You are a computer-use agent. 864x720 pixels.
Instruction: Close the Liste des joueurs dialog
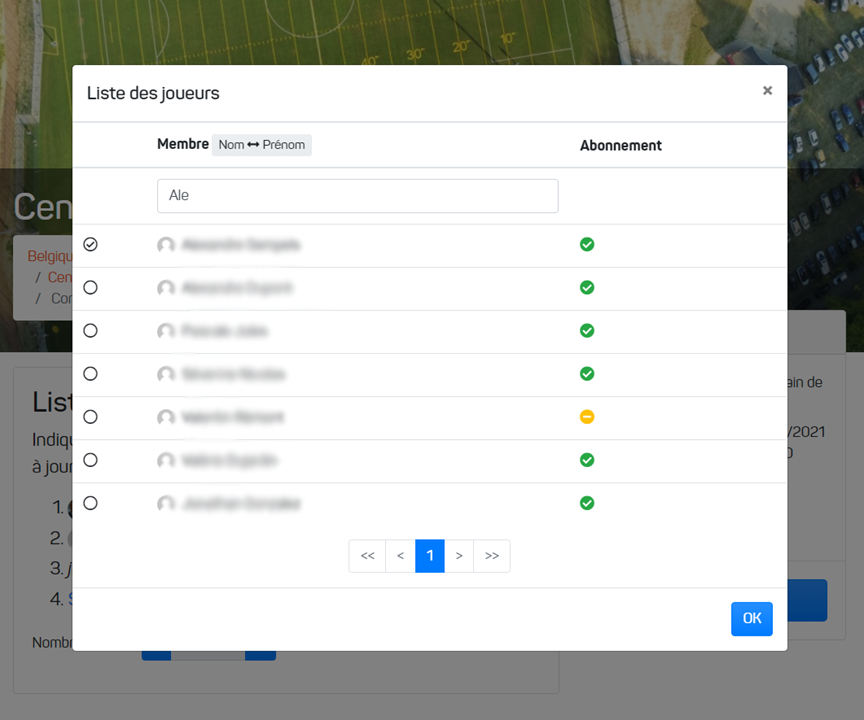pyautogui.click(x=767, y=91)
